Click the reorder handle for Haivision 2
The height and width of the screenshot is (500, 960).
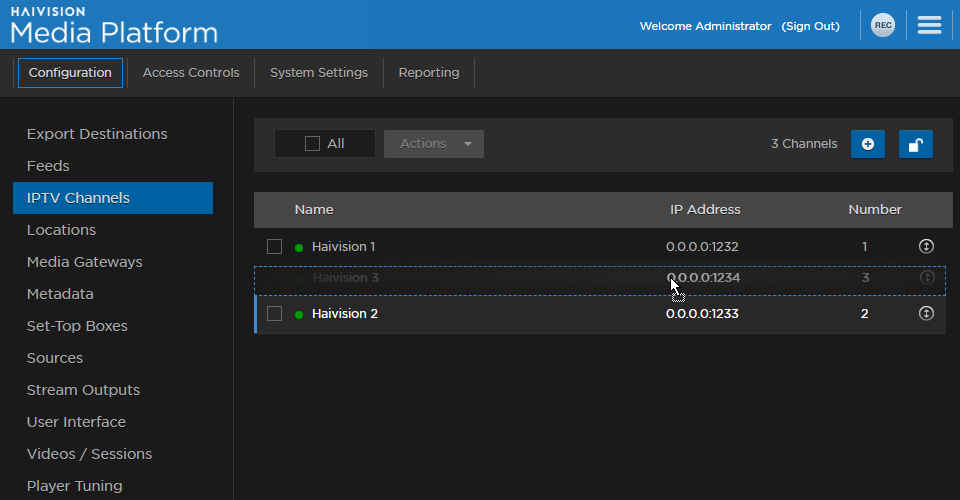pyautogui.click(x=926, y=314)
